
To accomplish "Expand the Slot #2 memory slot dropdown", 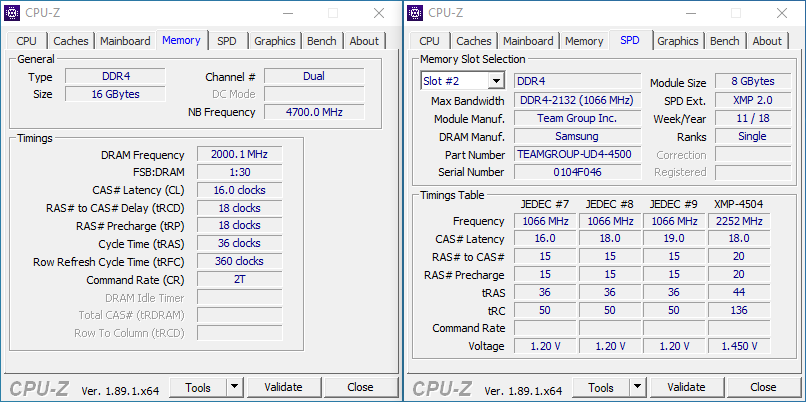I will pyautogui.click(x=496, y=81).
